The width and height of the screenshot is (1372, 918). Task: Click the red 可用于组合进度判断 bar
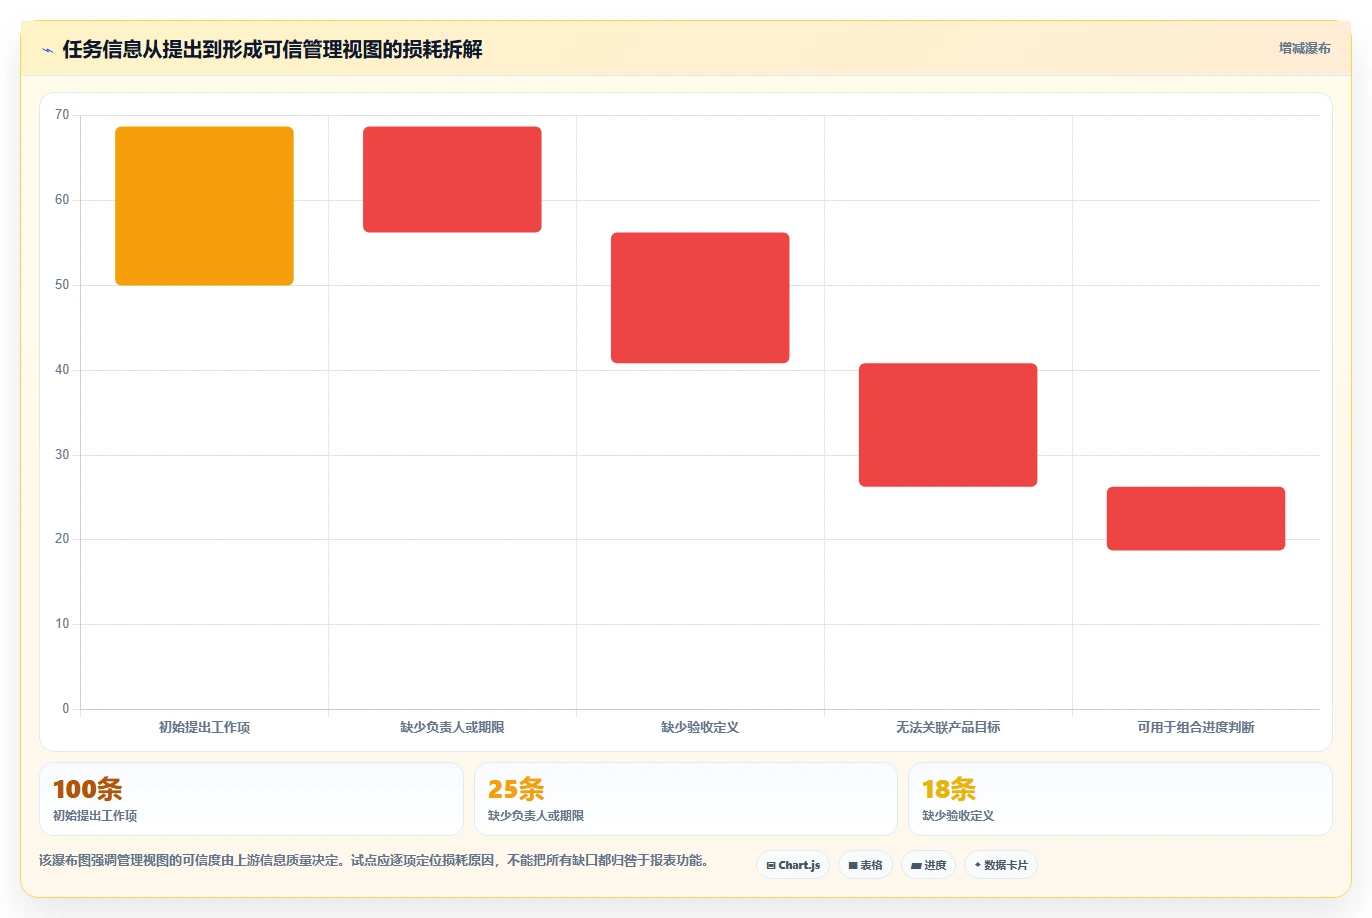click(1196, 518)
